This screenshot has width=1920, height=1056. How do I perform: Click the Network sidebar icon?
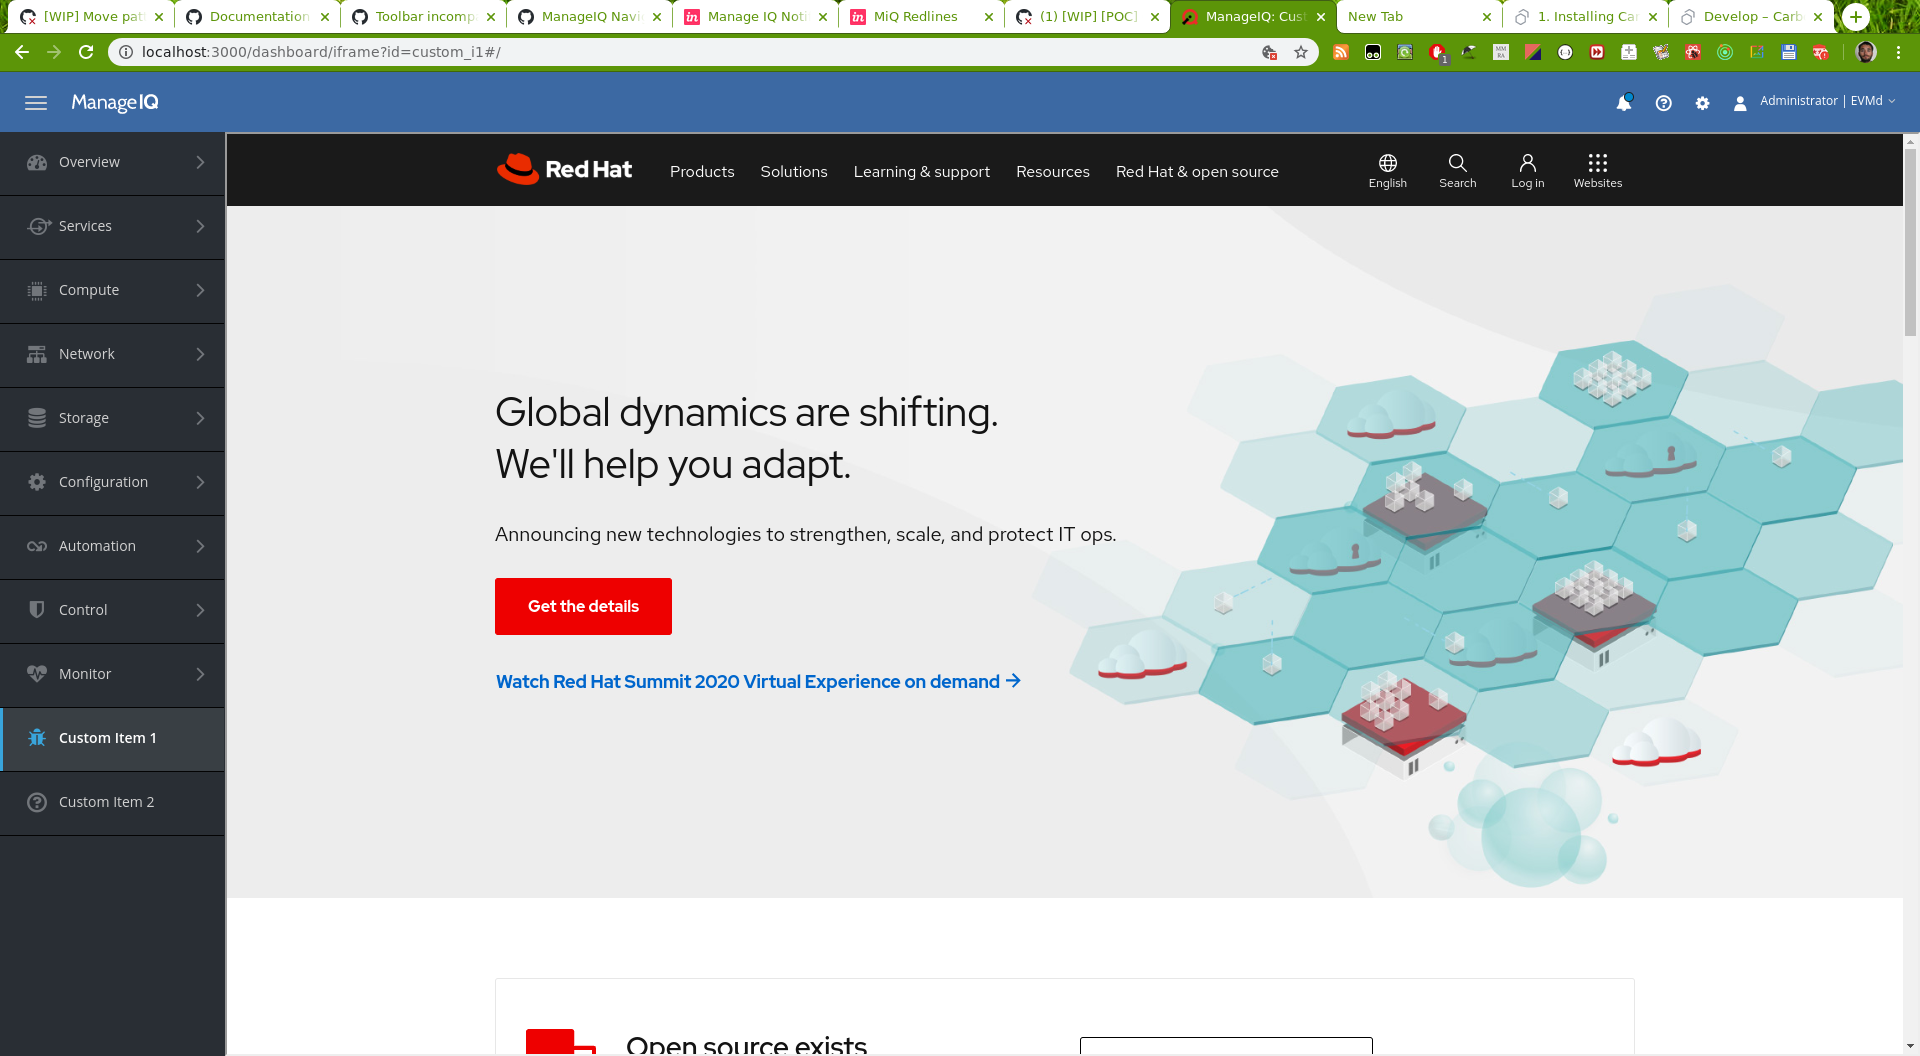pyautogui.click(x=37, y=354)
